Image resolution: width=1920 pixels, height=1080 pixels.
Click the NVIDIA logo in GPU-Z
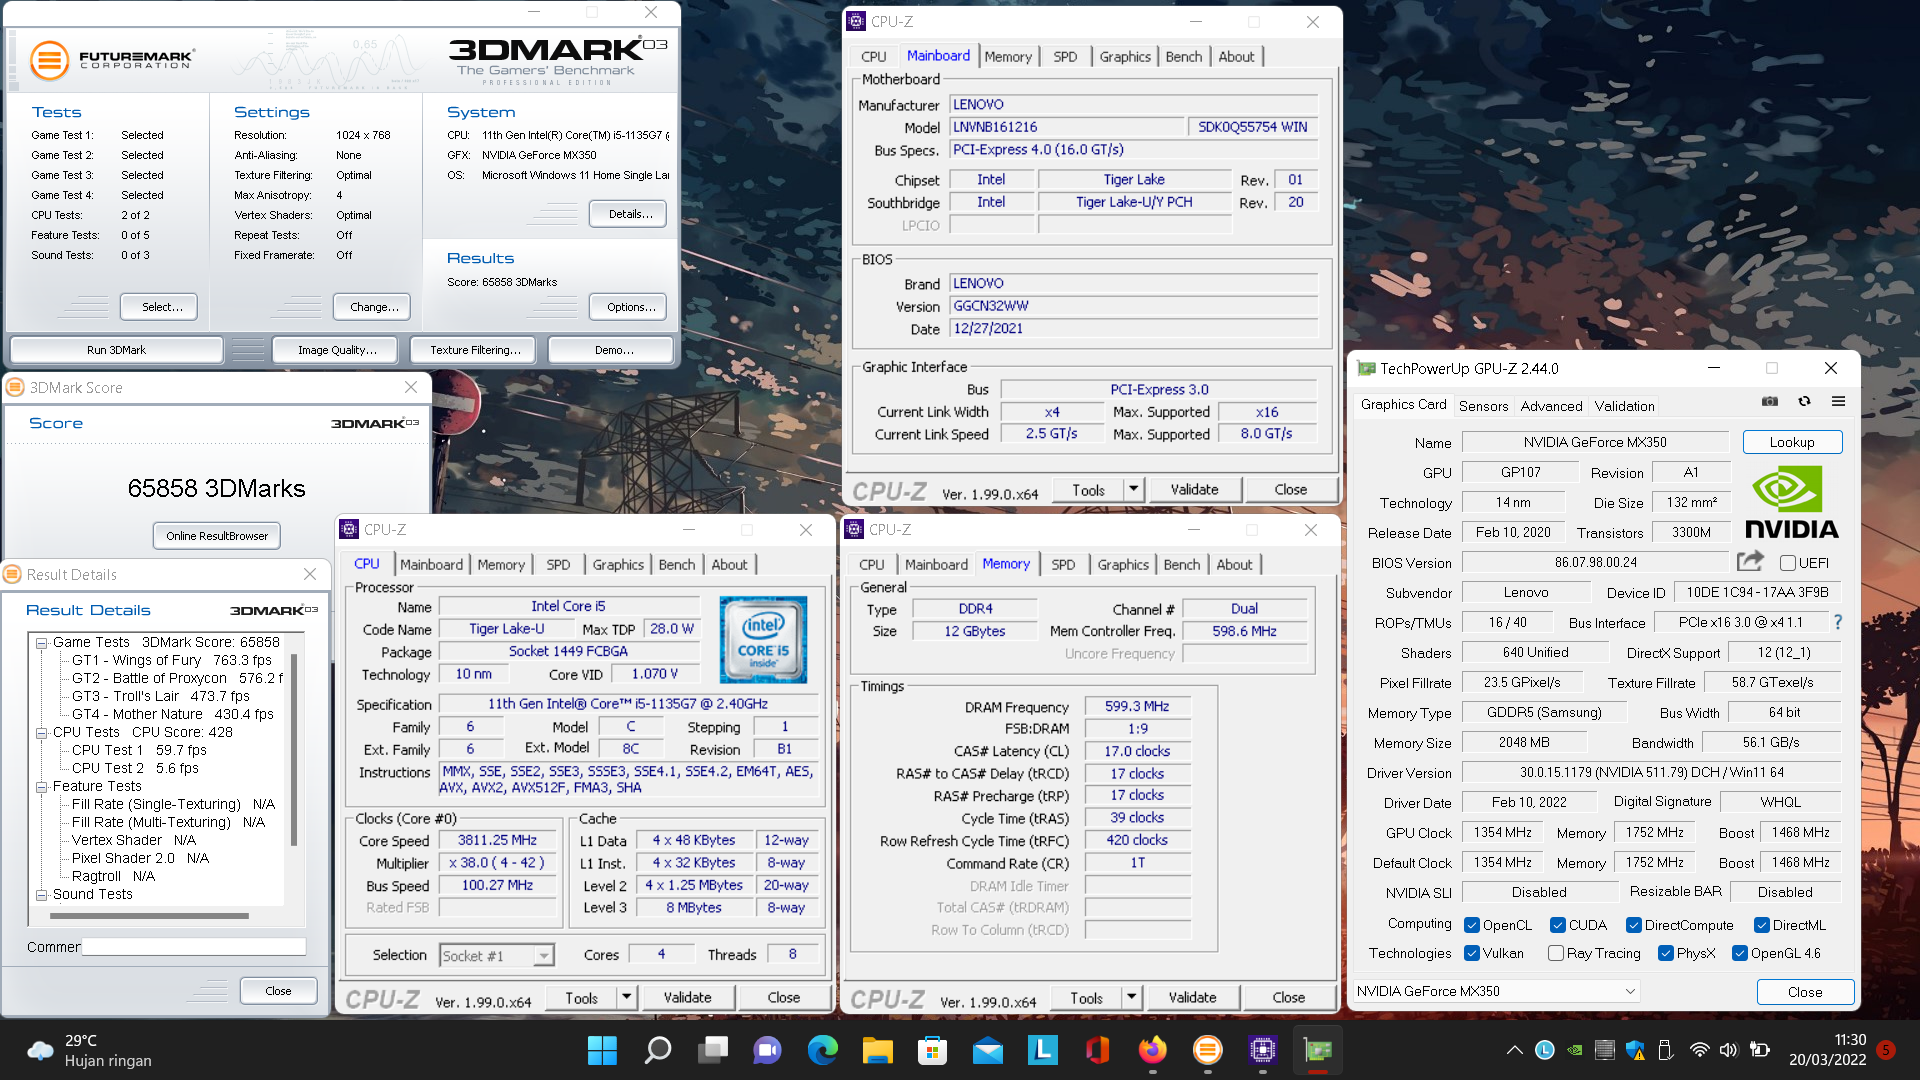click(x=1792, y=502)
